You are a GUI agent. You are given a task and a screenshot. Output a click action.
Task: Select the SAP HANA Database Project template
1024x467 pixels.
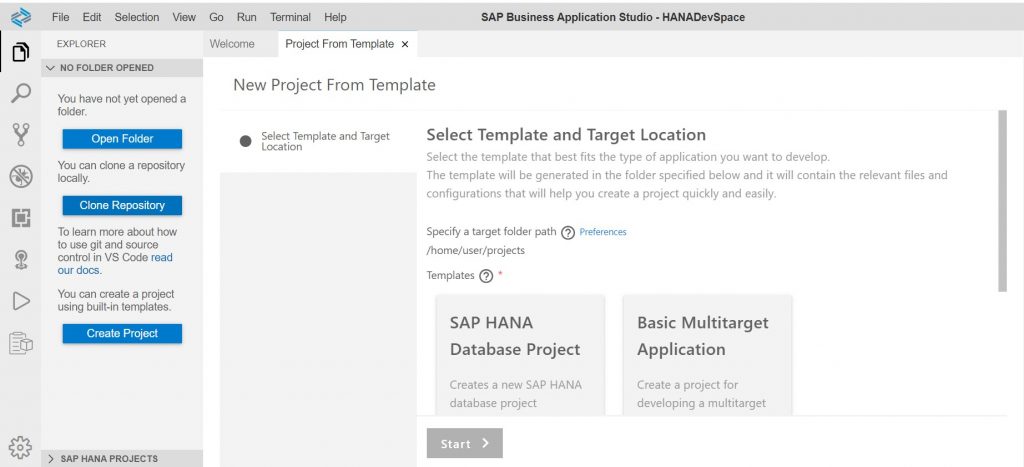pos(520,355)
